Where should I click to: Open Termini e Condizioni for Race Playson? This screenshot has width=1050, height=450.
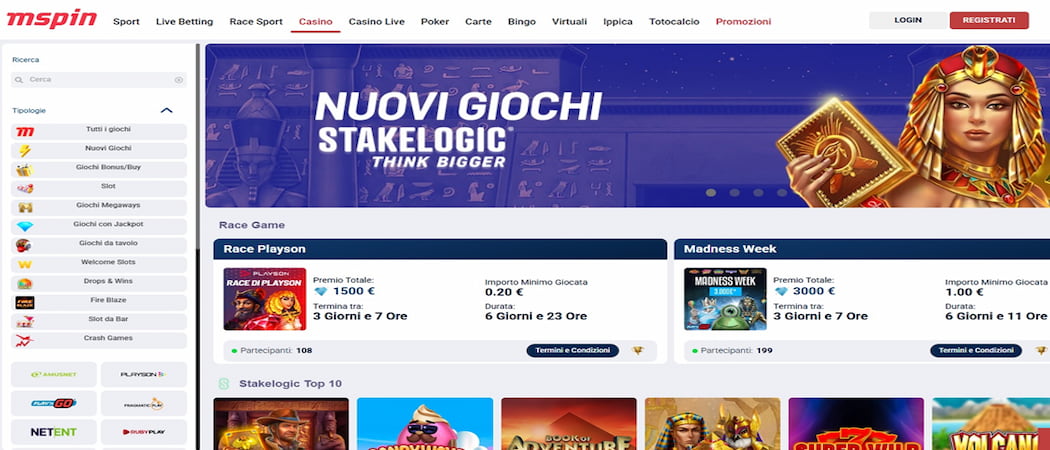(x=573, y=350)
